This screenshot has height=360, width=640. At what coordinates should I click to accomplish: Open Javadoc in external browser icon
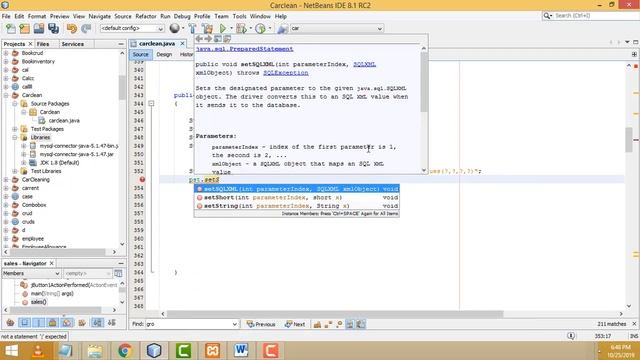coord(218,39)
